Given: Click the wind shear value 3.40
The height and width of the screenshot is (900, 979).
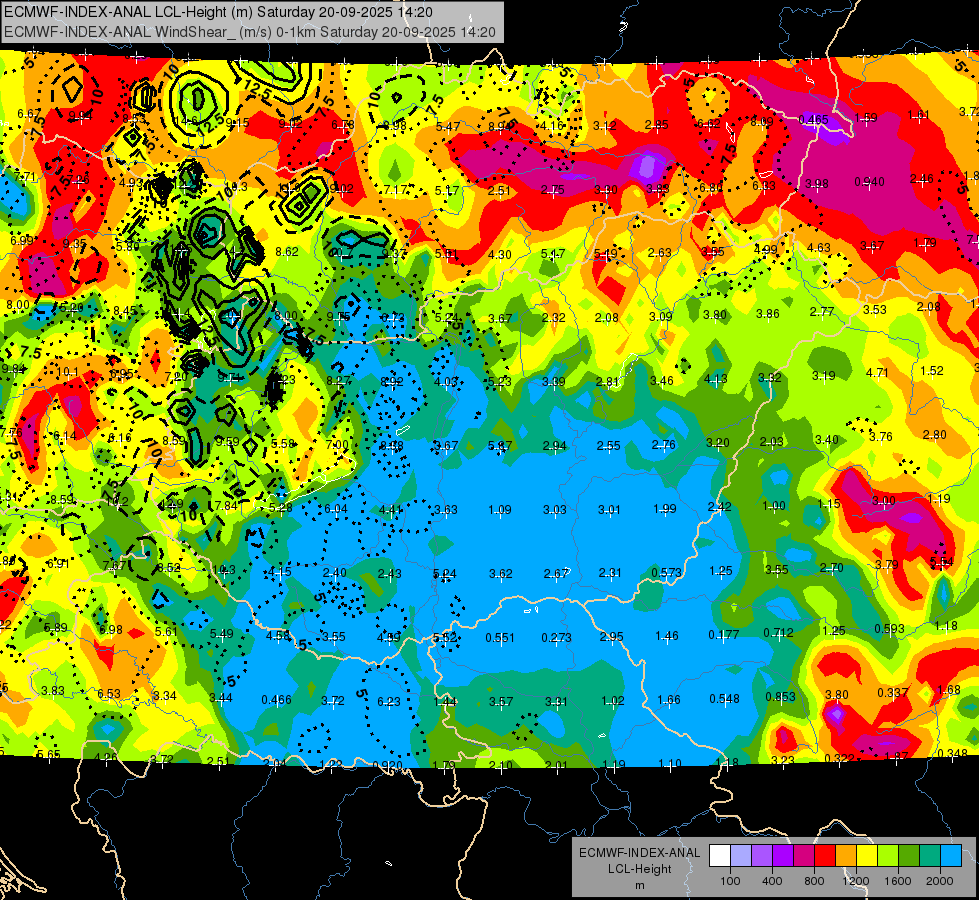Looking at the screenshot, I should (x=827, y=440).
